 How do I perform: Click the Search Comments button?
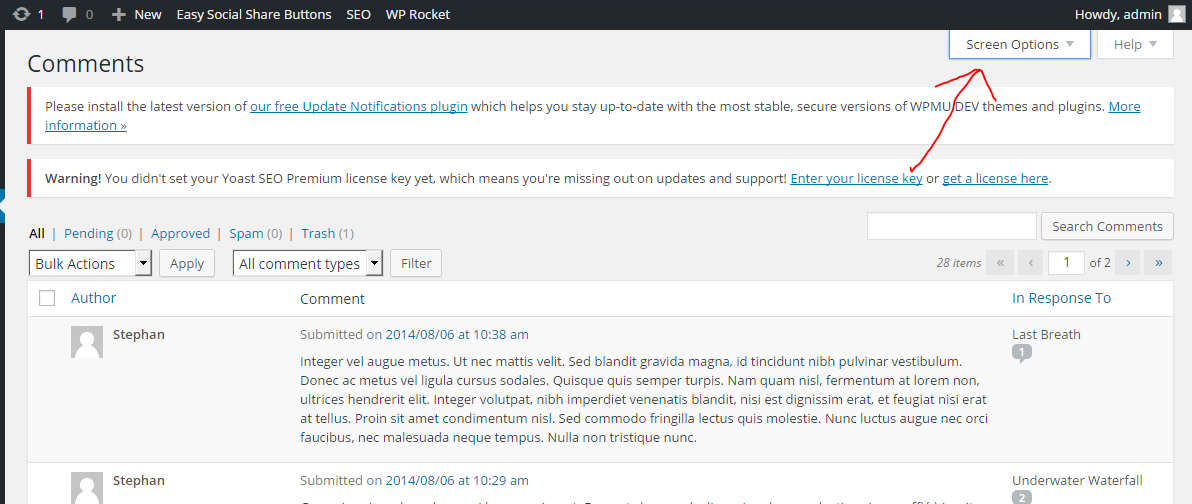[x=1107, y=226]
